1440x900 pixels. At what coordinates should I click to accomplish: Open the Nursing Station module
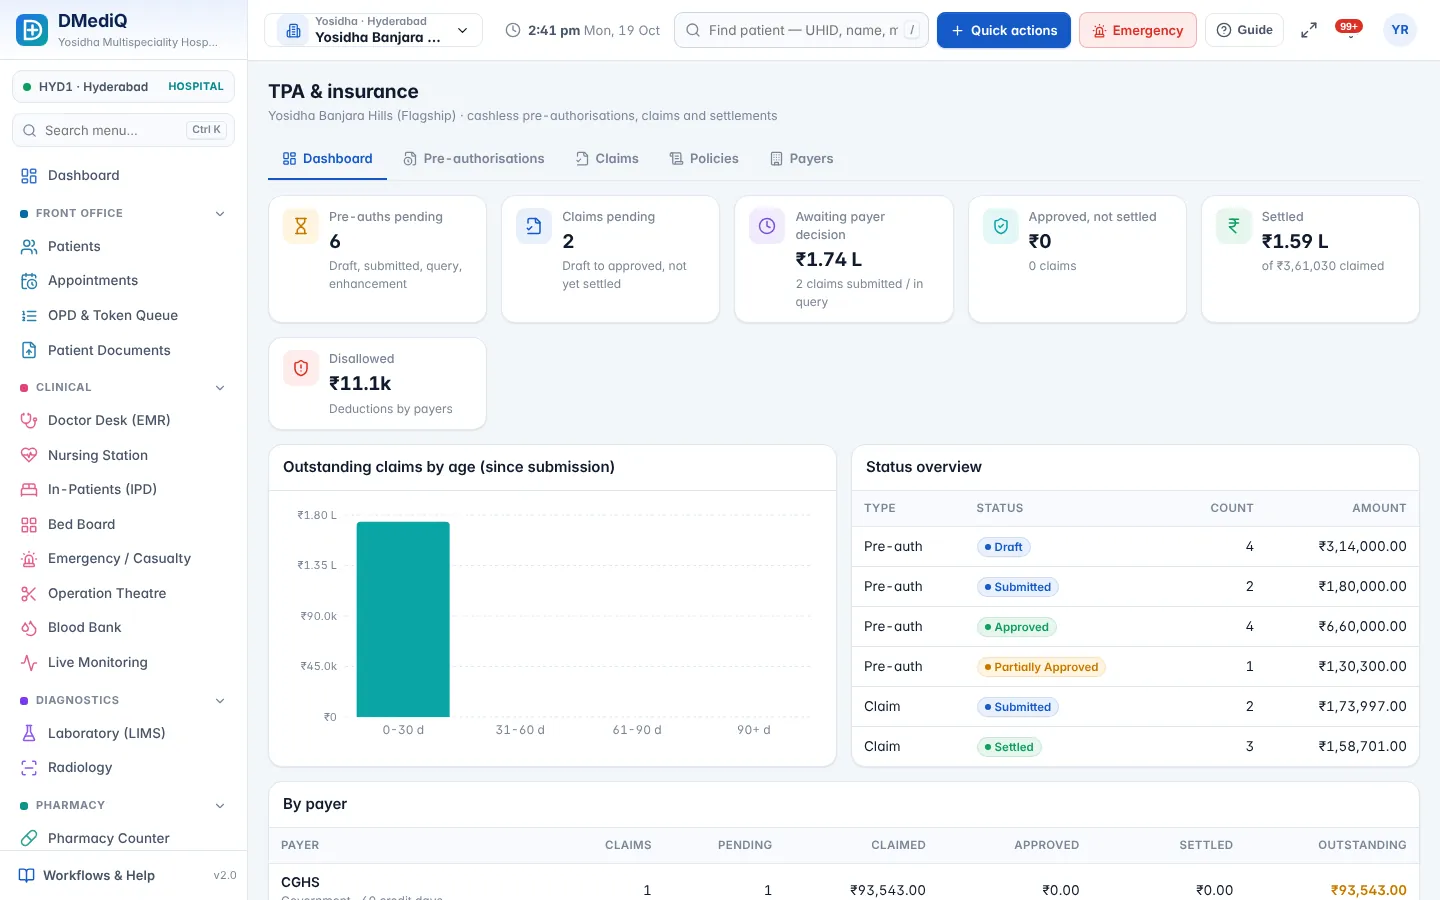[x=123, y=456]
